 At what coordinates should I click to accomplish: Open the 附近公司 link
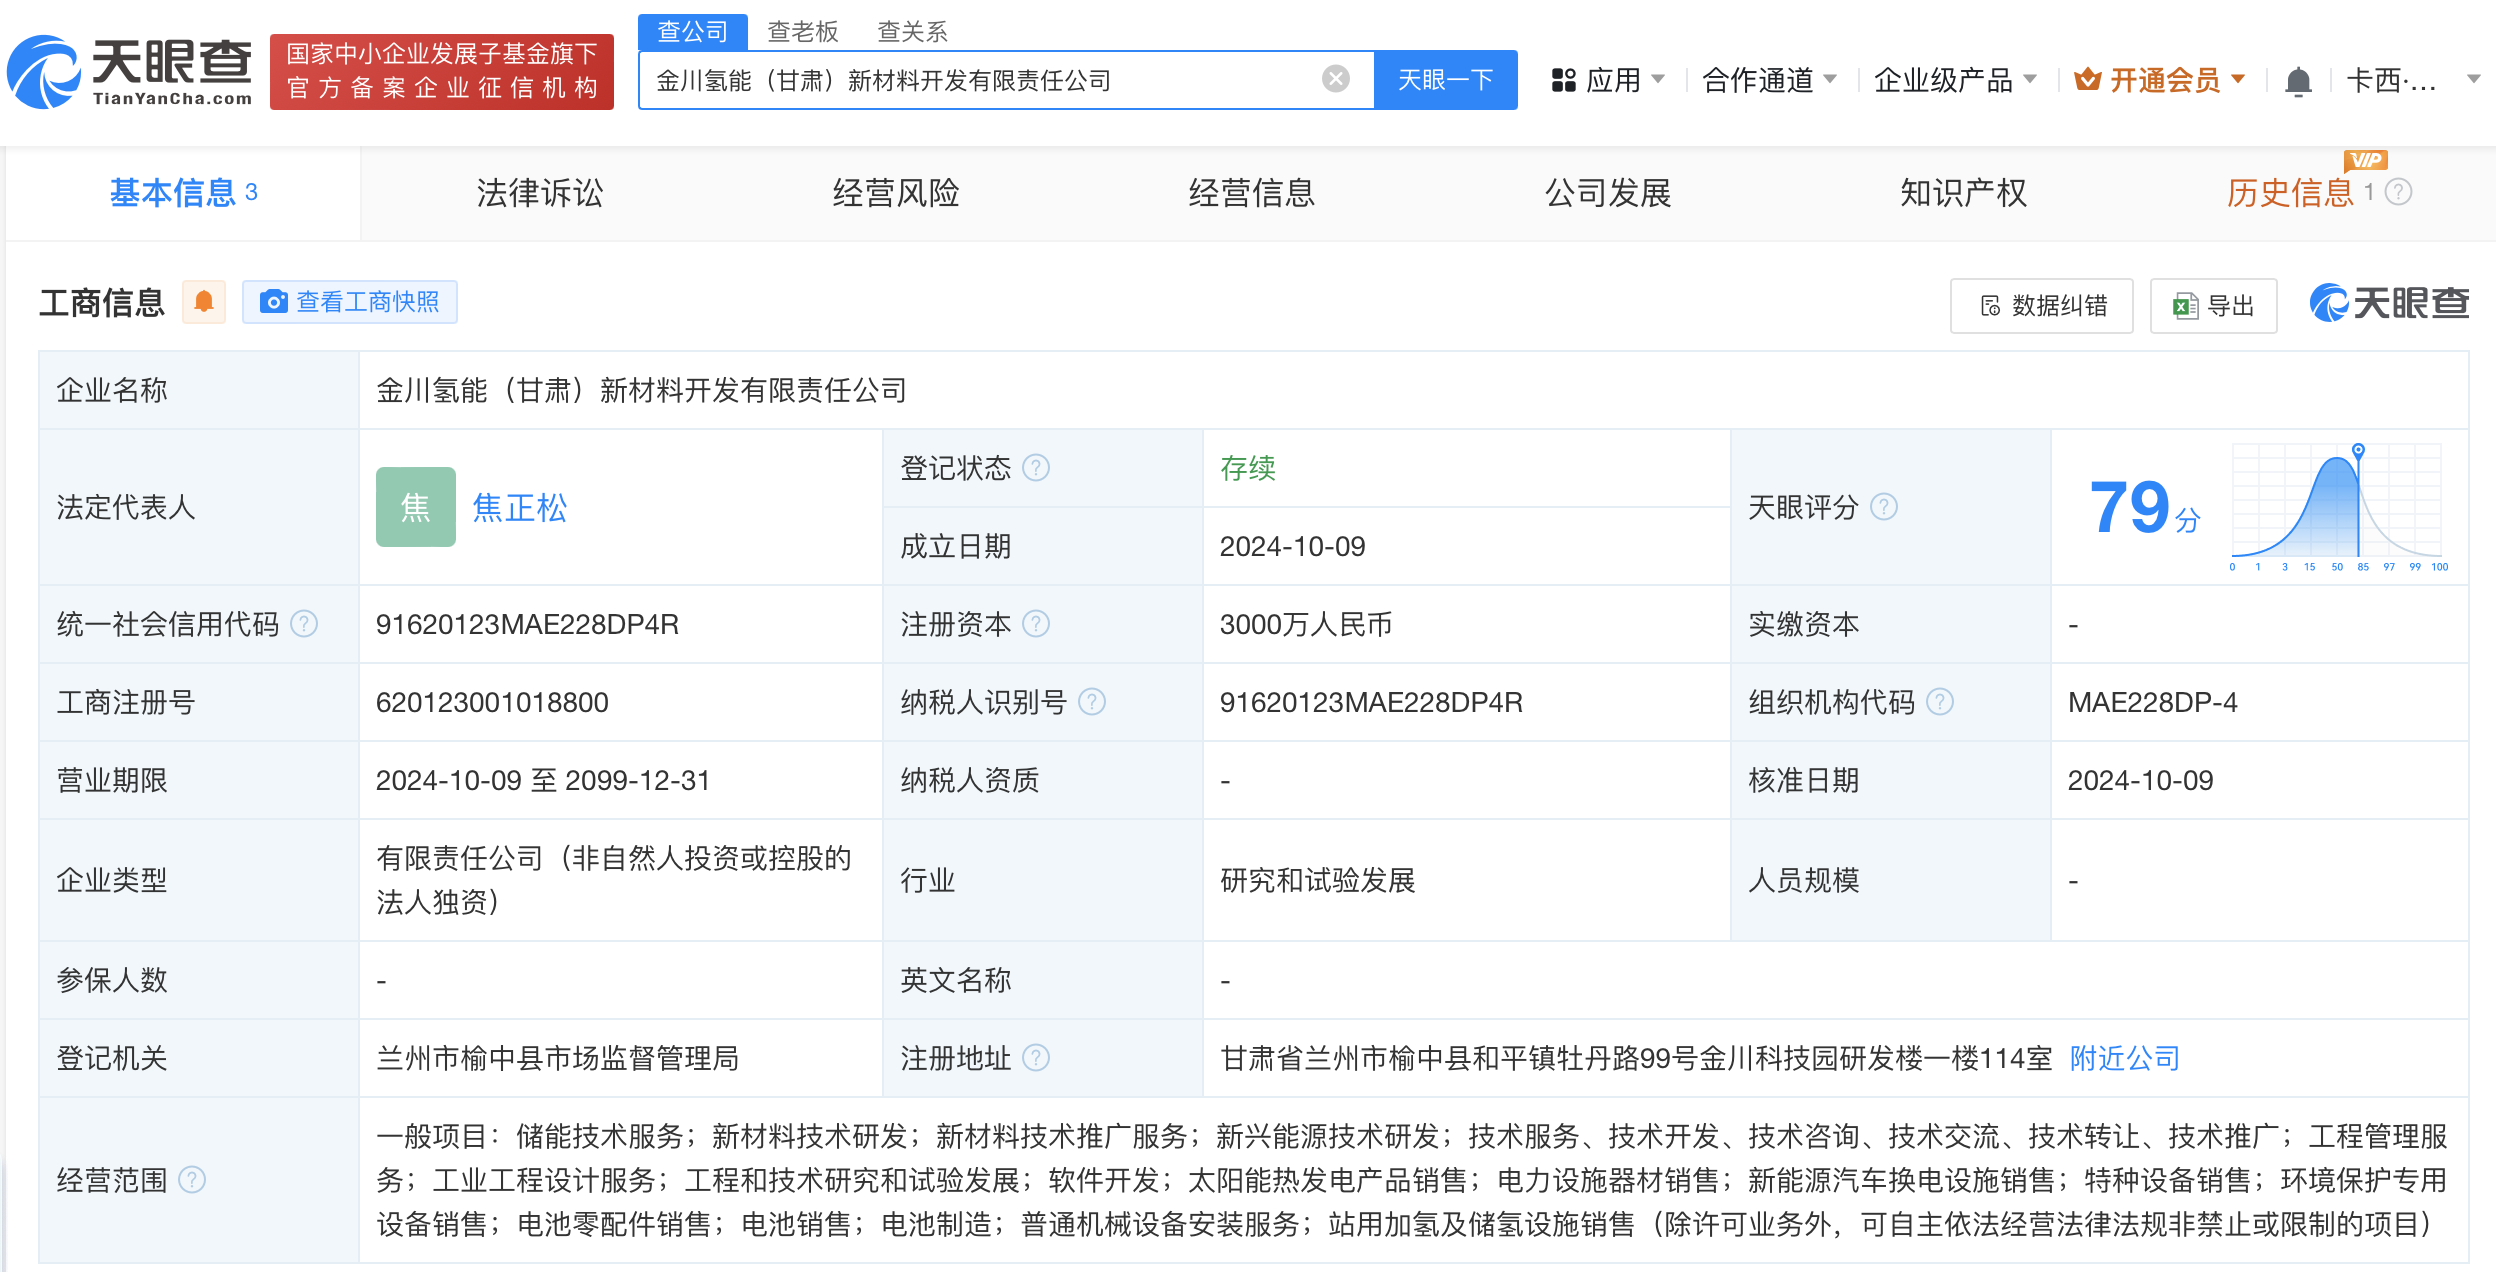coord(2125,1058)
